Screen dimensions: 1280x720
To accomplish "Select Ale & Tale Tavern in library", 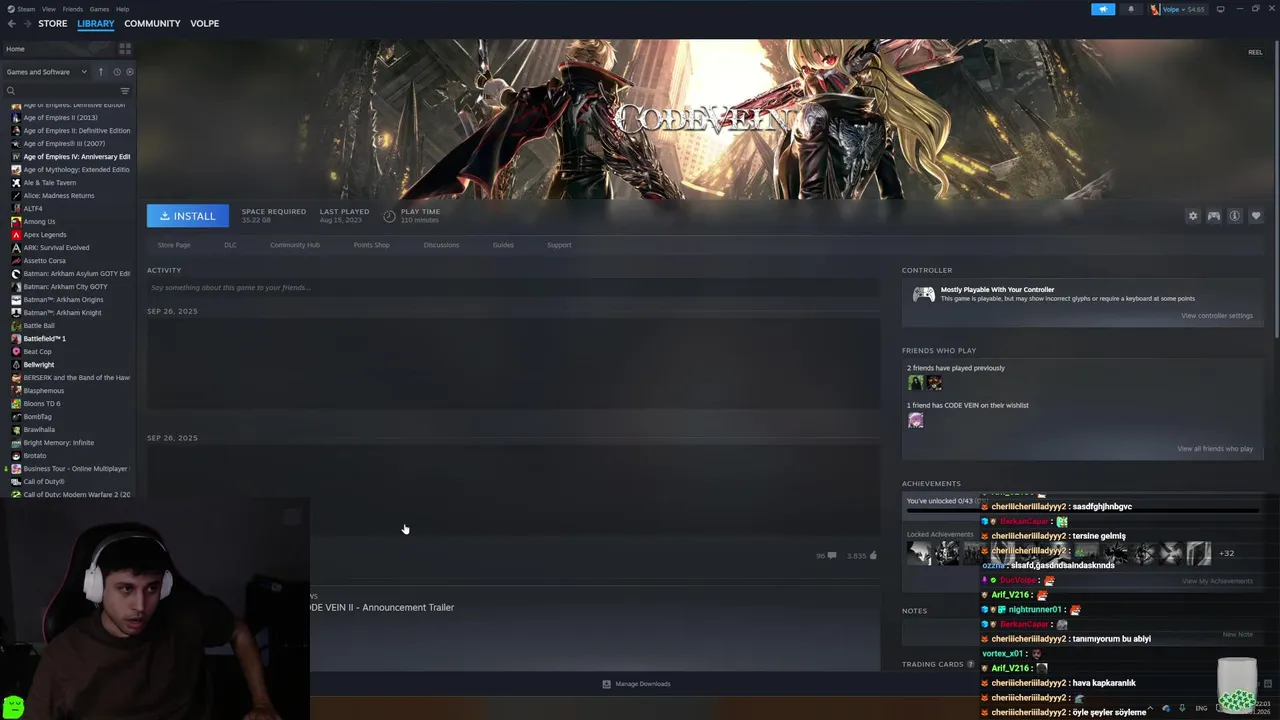I will click(x=49, y=183).
